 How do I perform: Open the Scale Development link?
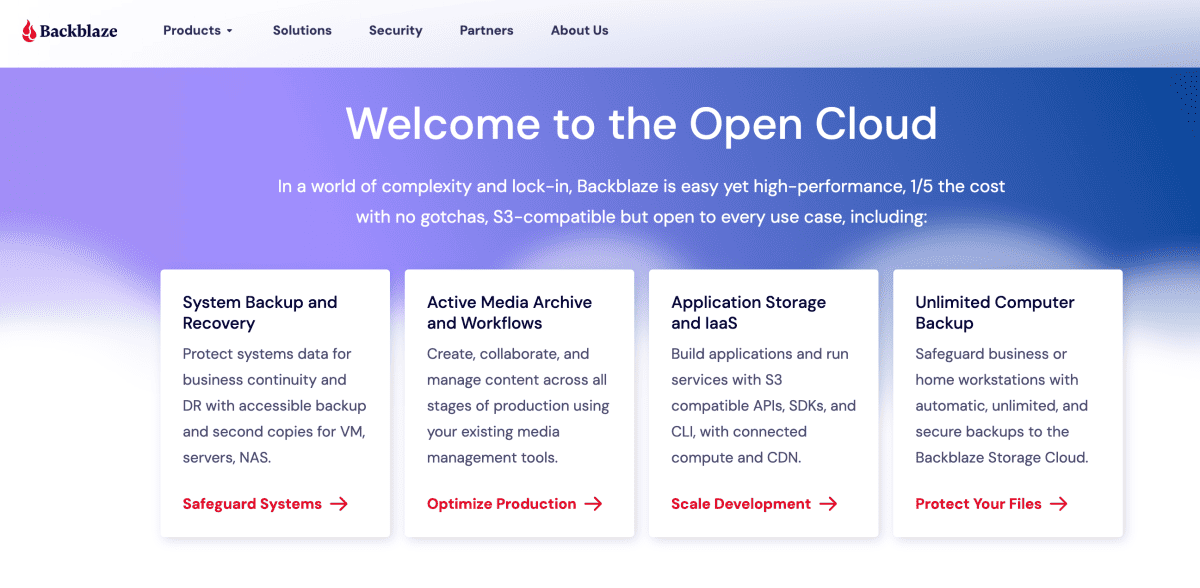[741, 504]
